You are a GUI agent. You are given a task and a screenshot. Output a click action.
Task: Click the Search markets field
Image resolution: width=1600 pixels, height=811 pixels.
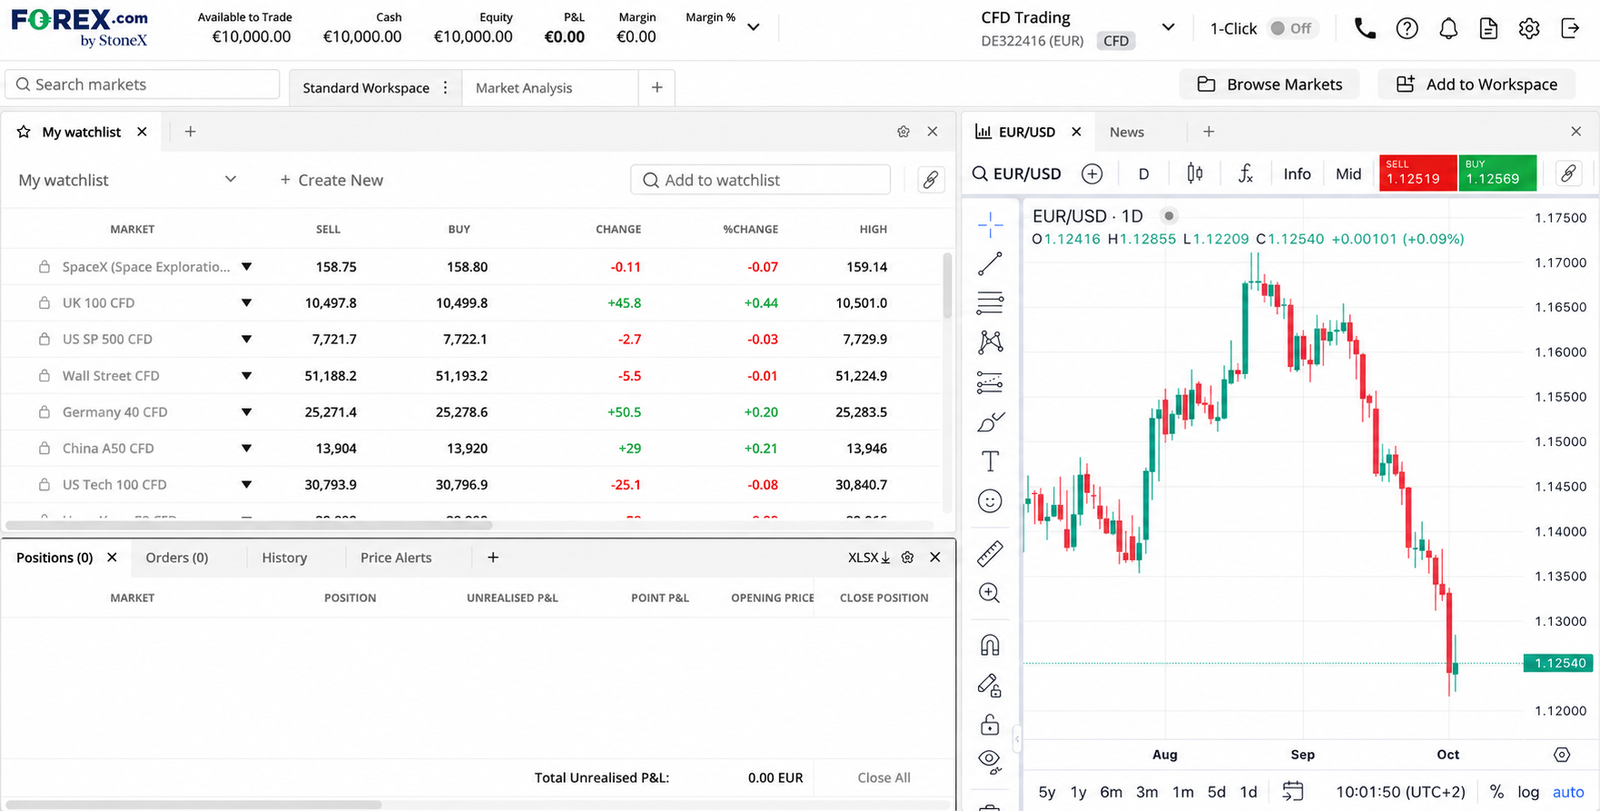pyautogui.click(x=142, y=85)
